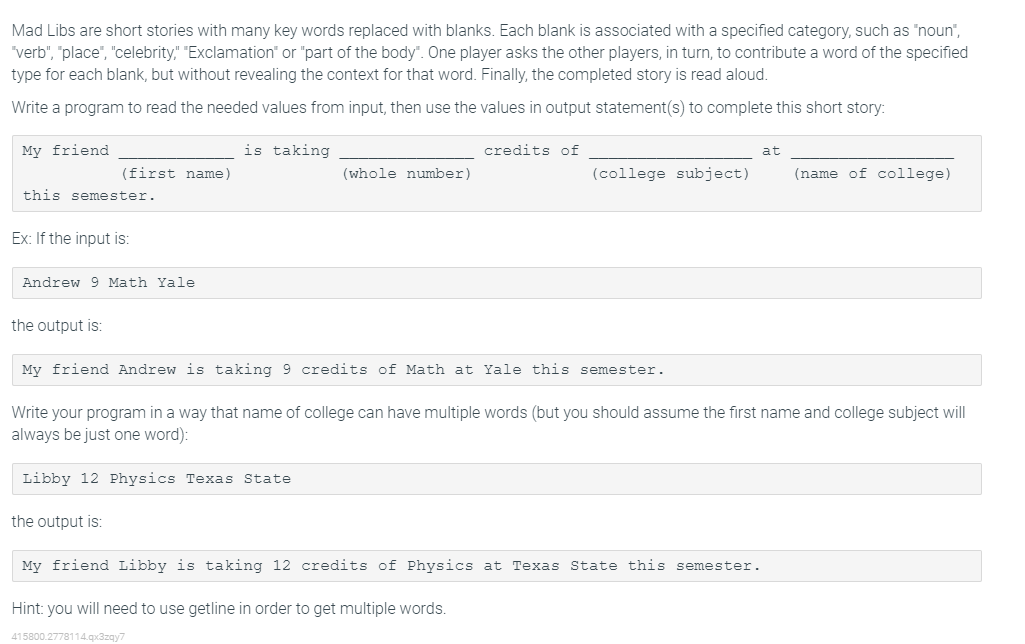
Task: Select the '(college subject)' label
Action: pyautogui.click(x=670, y=174)
